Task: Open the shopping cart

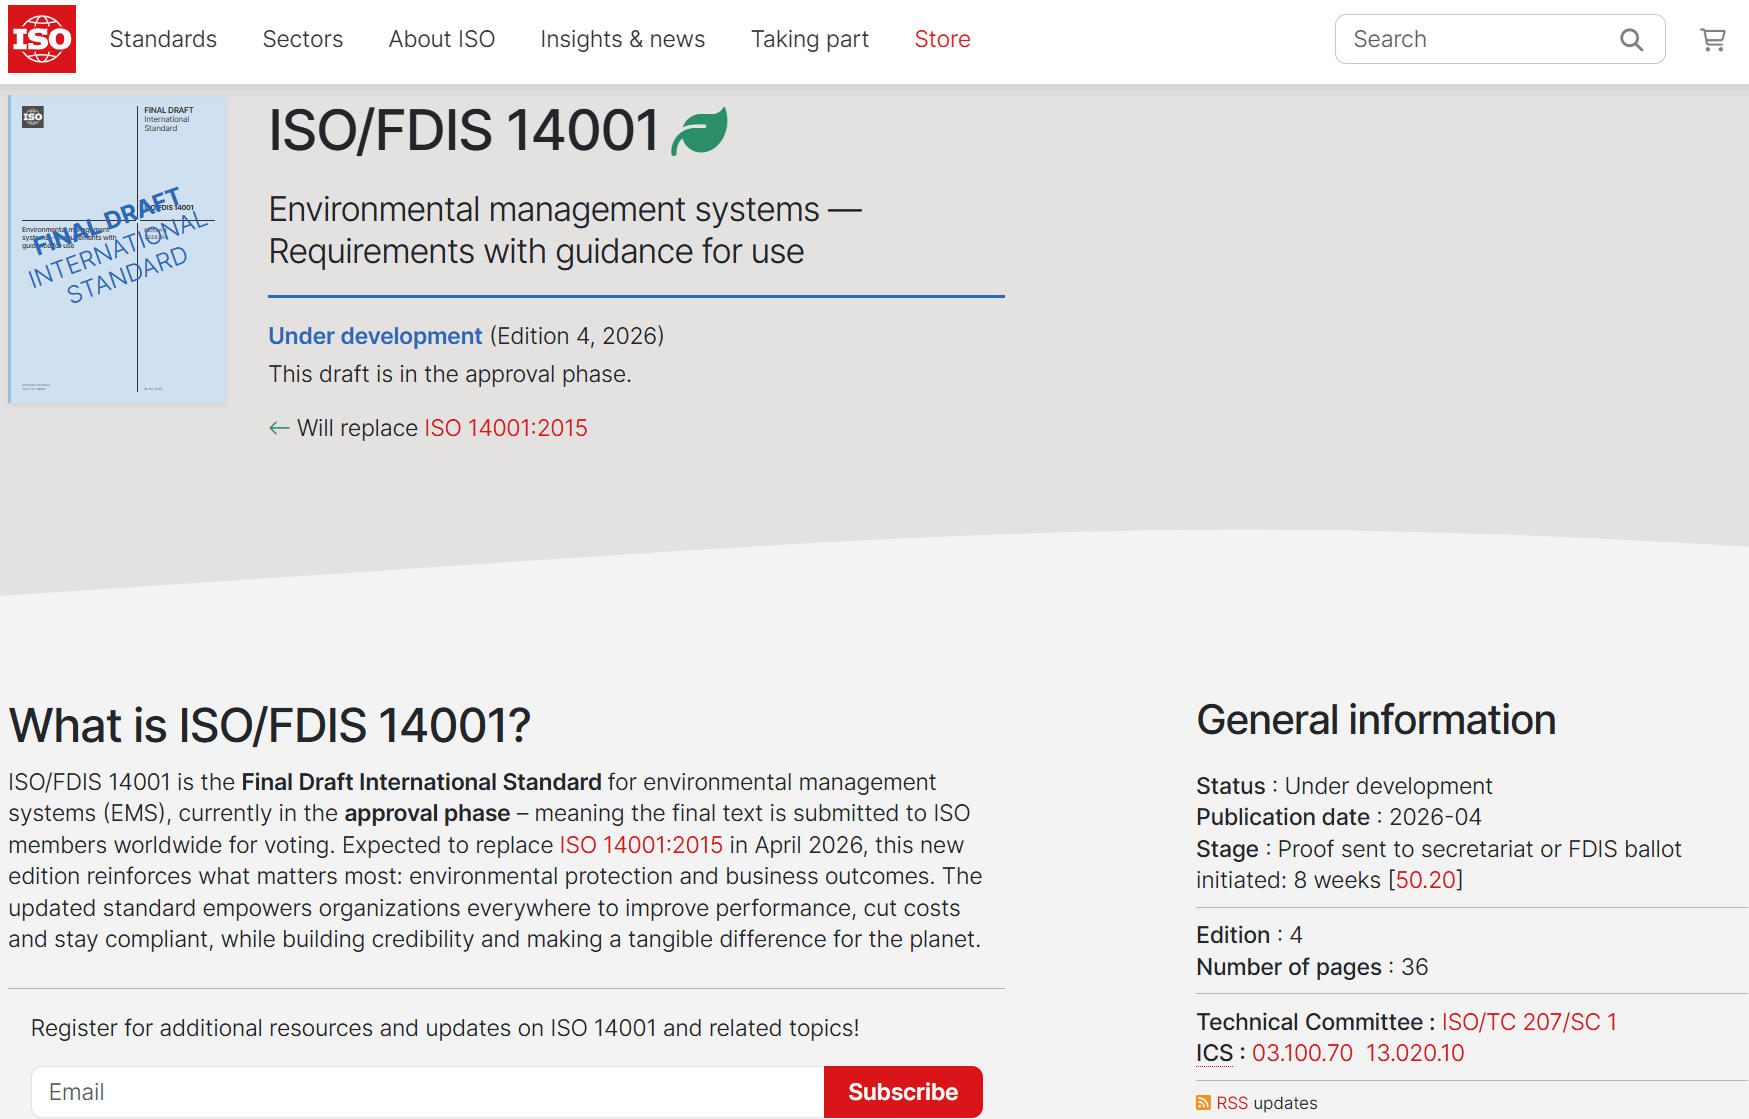Action: tap(1712, 40)
